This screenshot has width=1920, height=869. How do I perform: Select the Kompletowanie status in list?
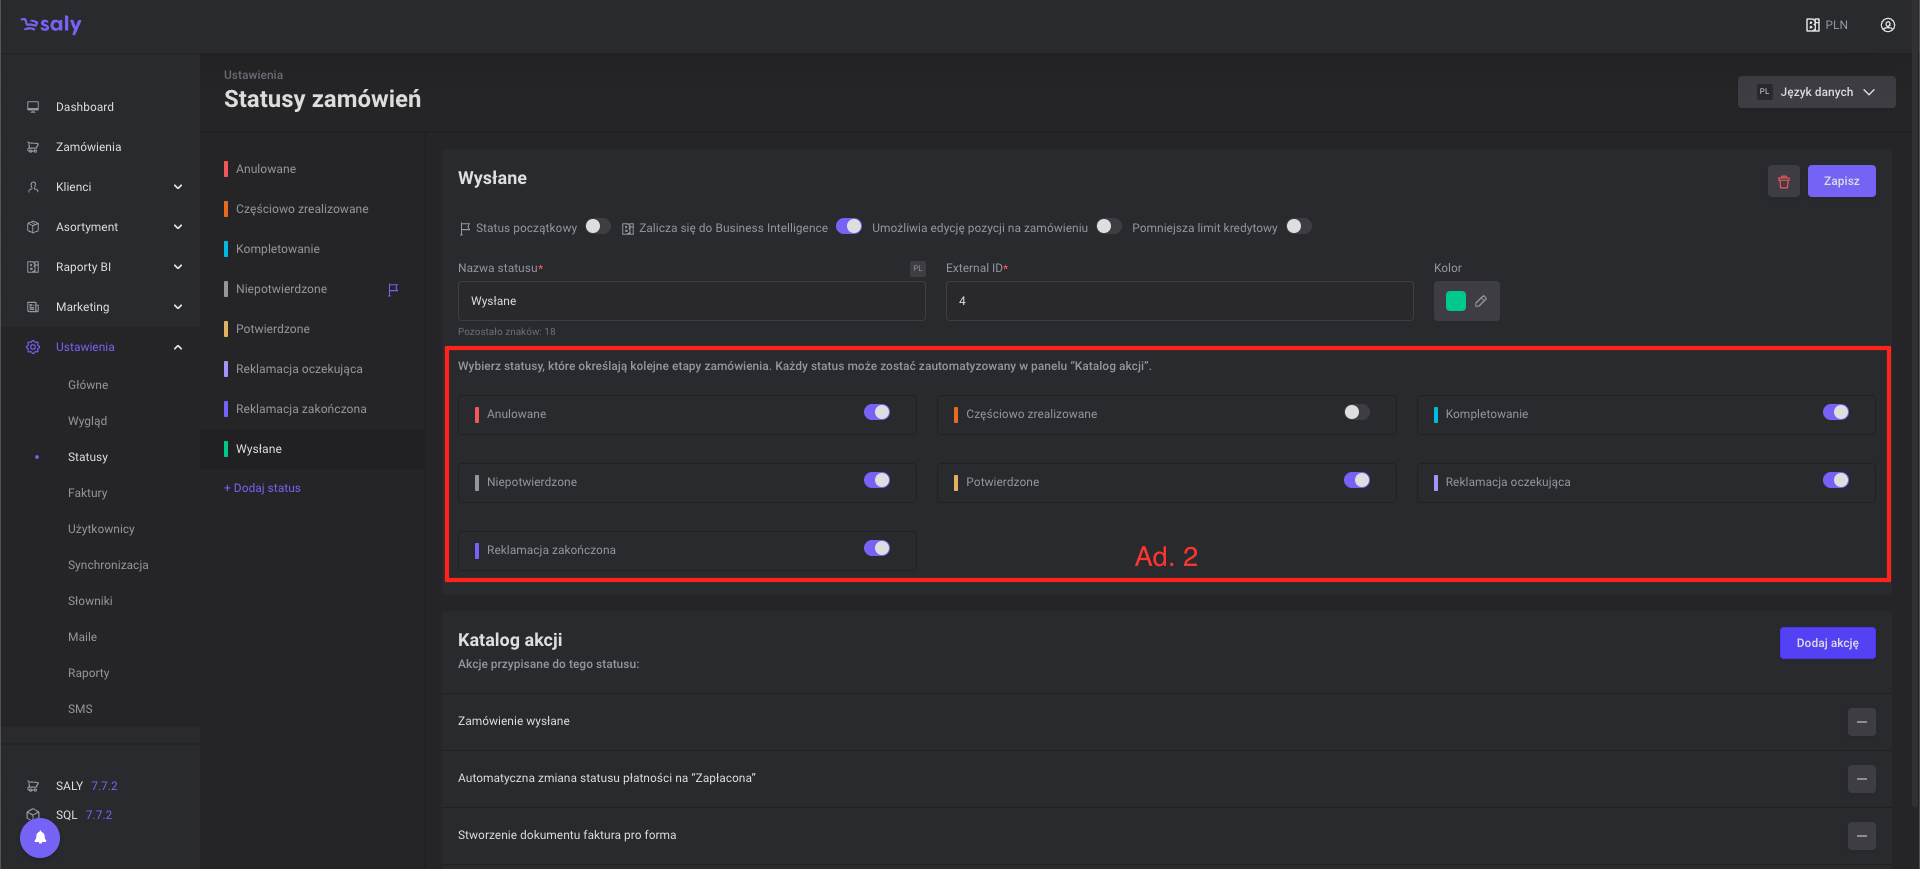point(278,249)
